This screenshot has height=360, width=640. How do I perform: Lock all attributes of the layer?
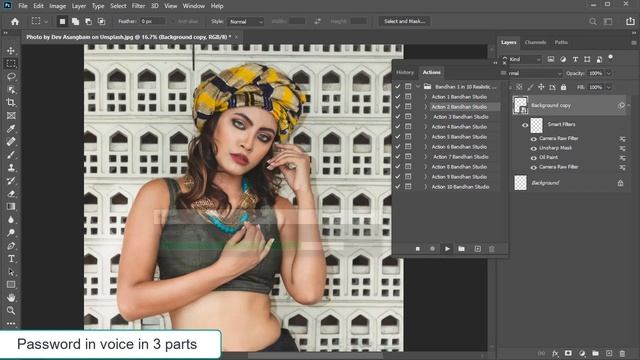tap(563, 87)
